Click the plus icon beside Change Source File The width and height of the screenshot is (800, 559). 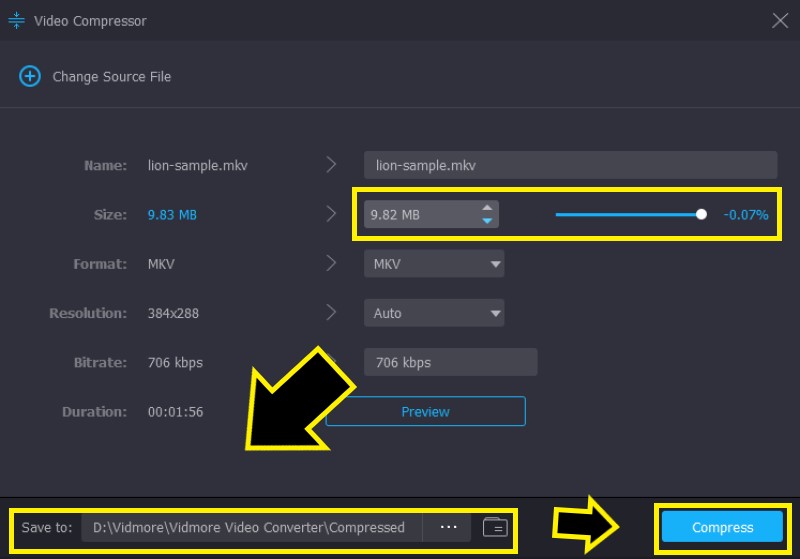click(x=30, y=76)
